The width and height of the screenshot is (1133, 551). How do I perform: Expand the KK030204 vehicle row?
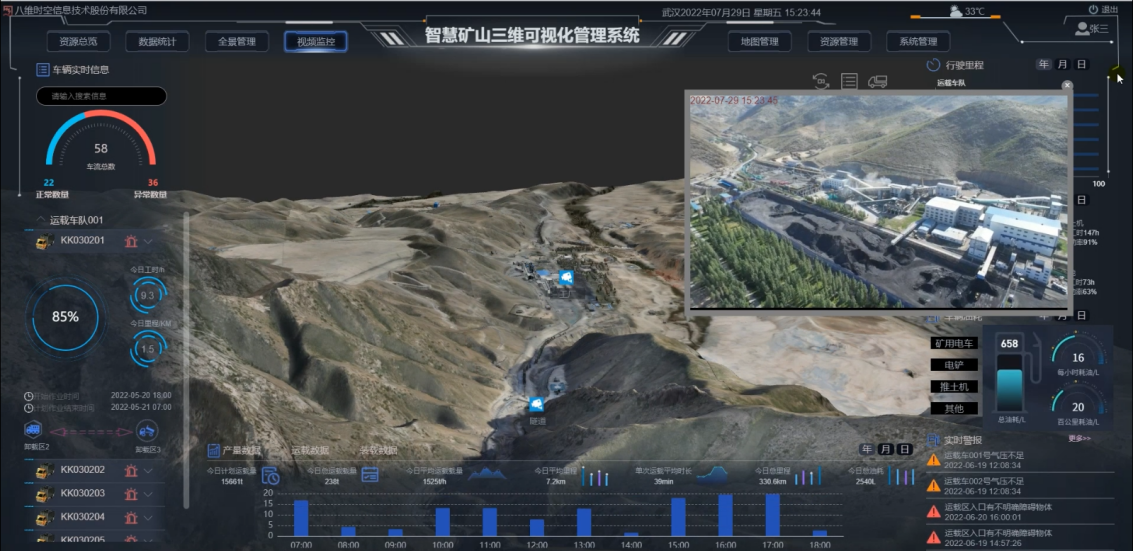[x=149, y=517]
